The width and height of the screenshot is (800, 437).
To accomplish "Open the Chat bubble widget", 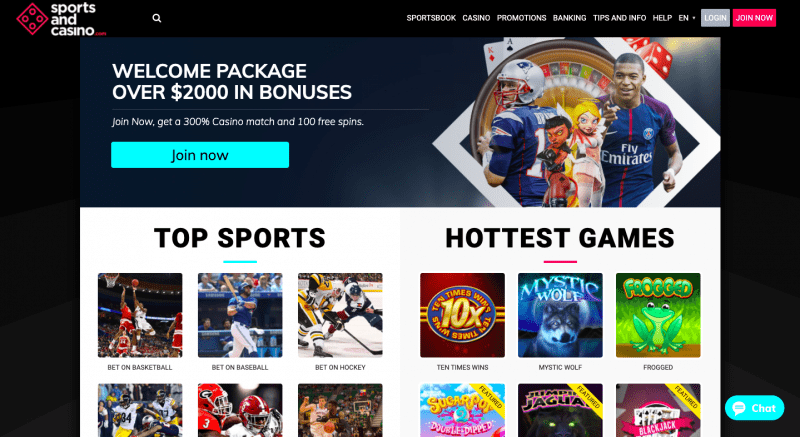I will pos(754,408).
